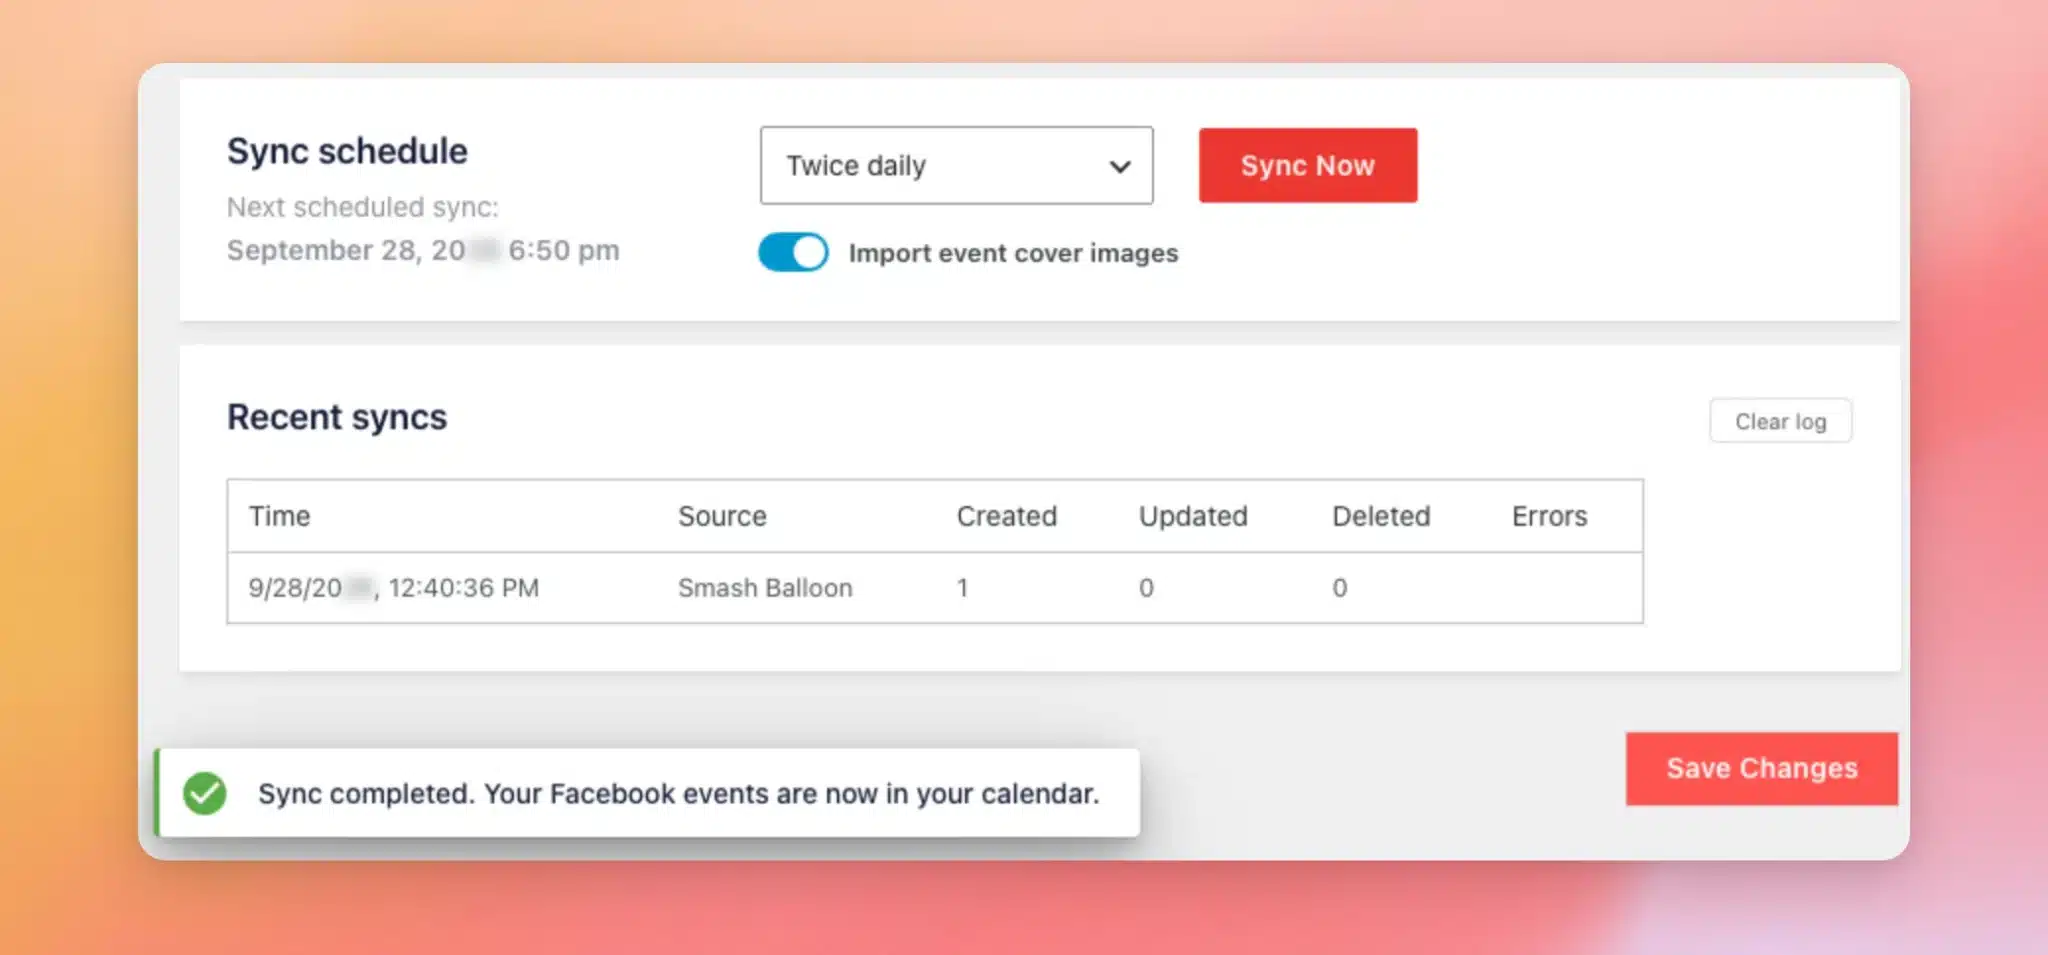Click the Time column header
This screenshot has width=2048, height=955.
pos(280,516)
